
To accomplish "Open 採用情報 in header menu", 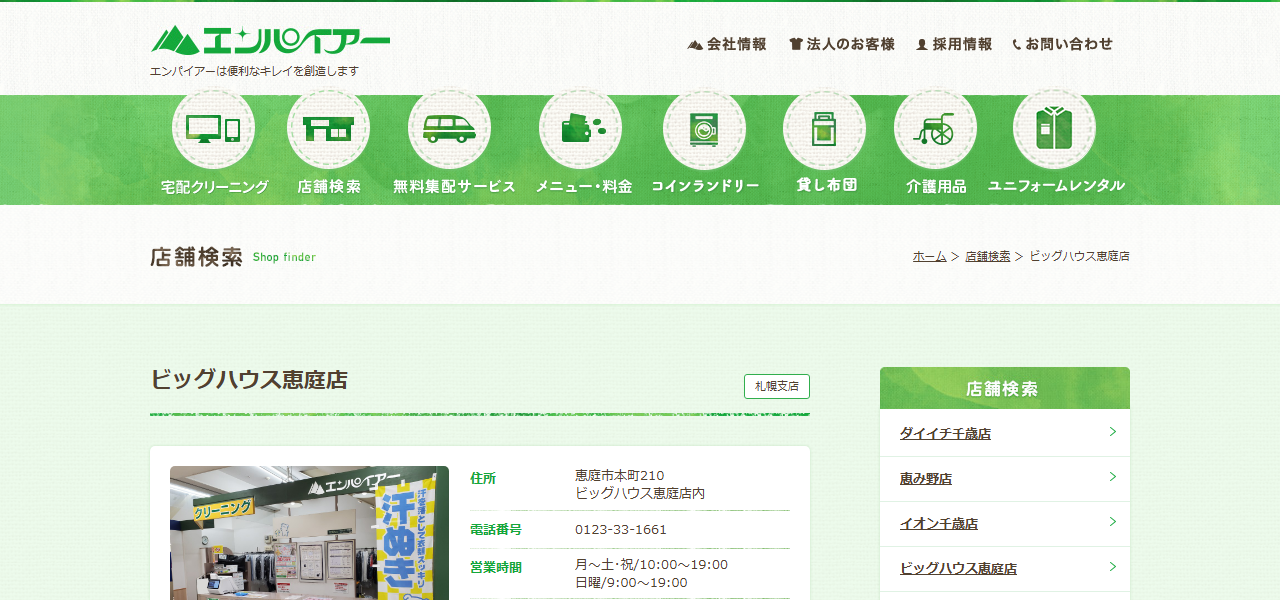I will [x=963, y=44].
